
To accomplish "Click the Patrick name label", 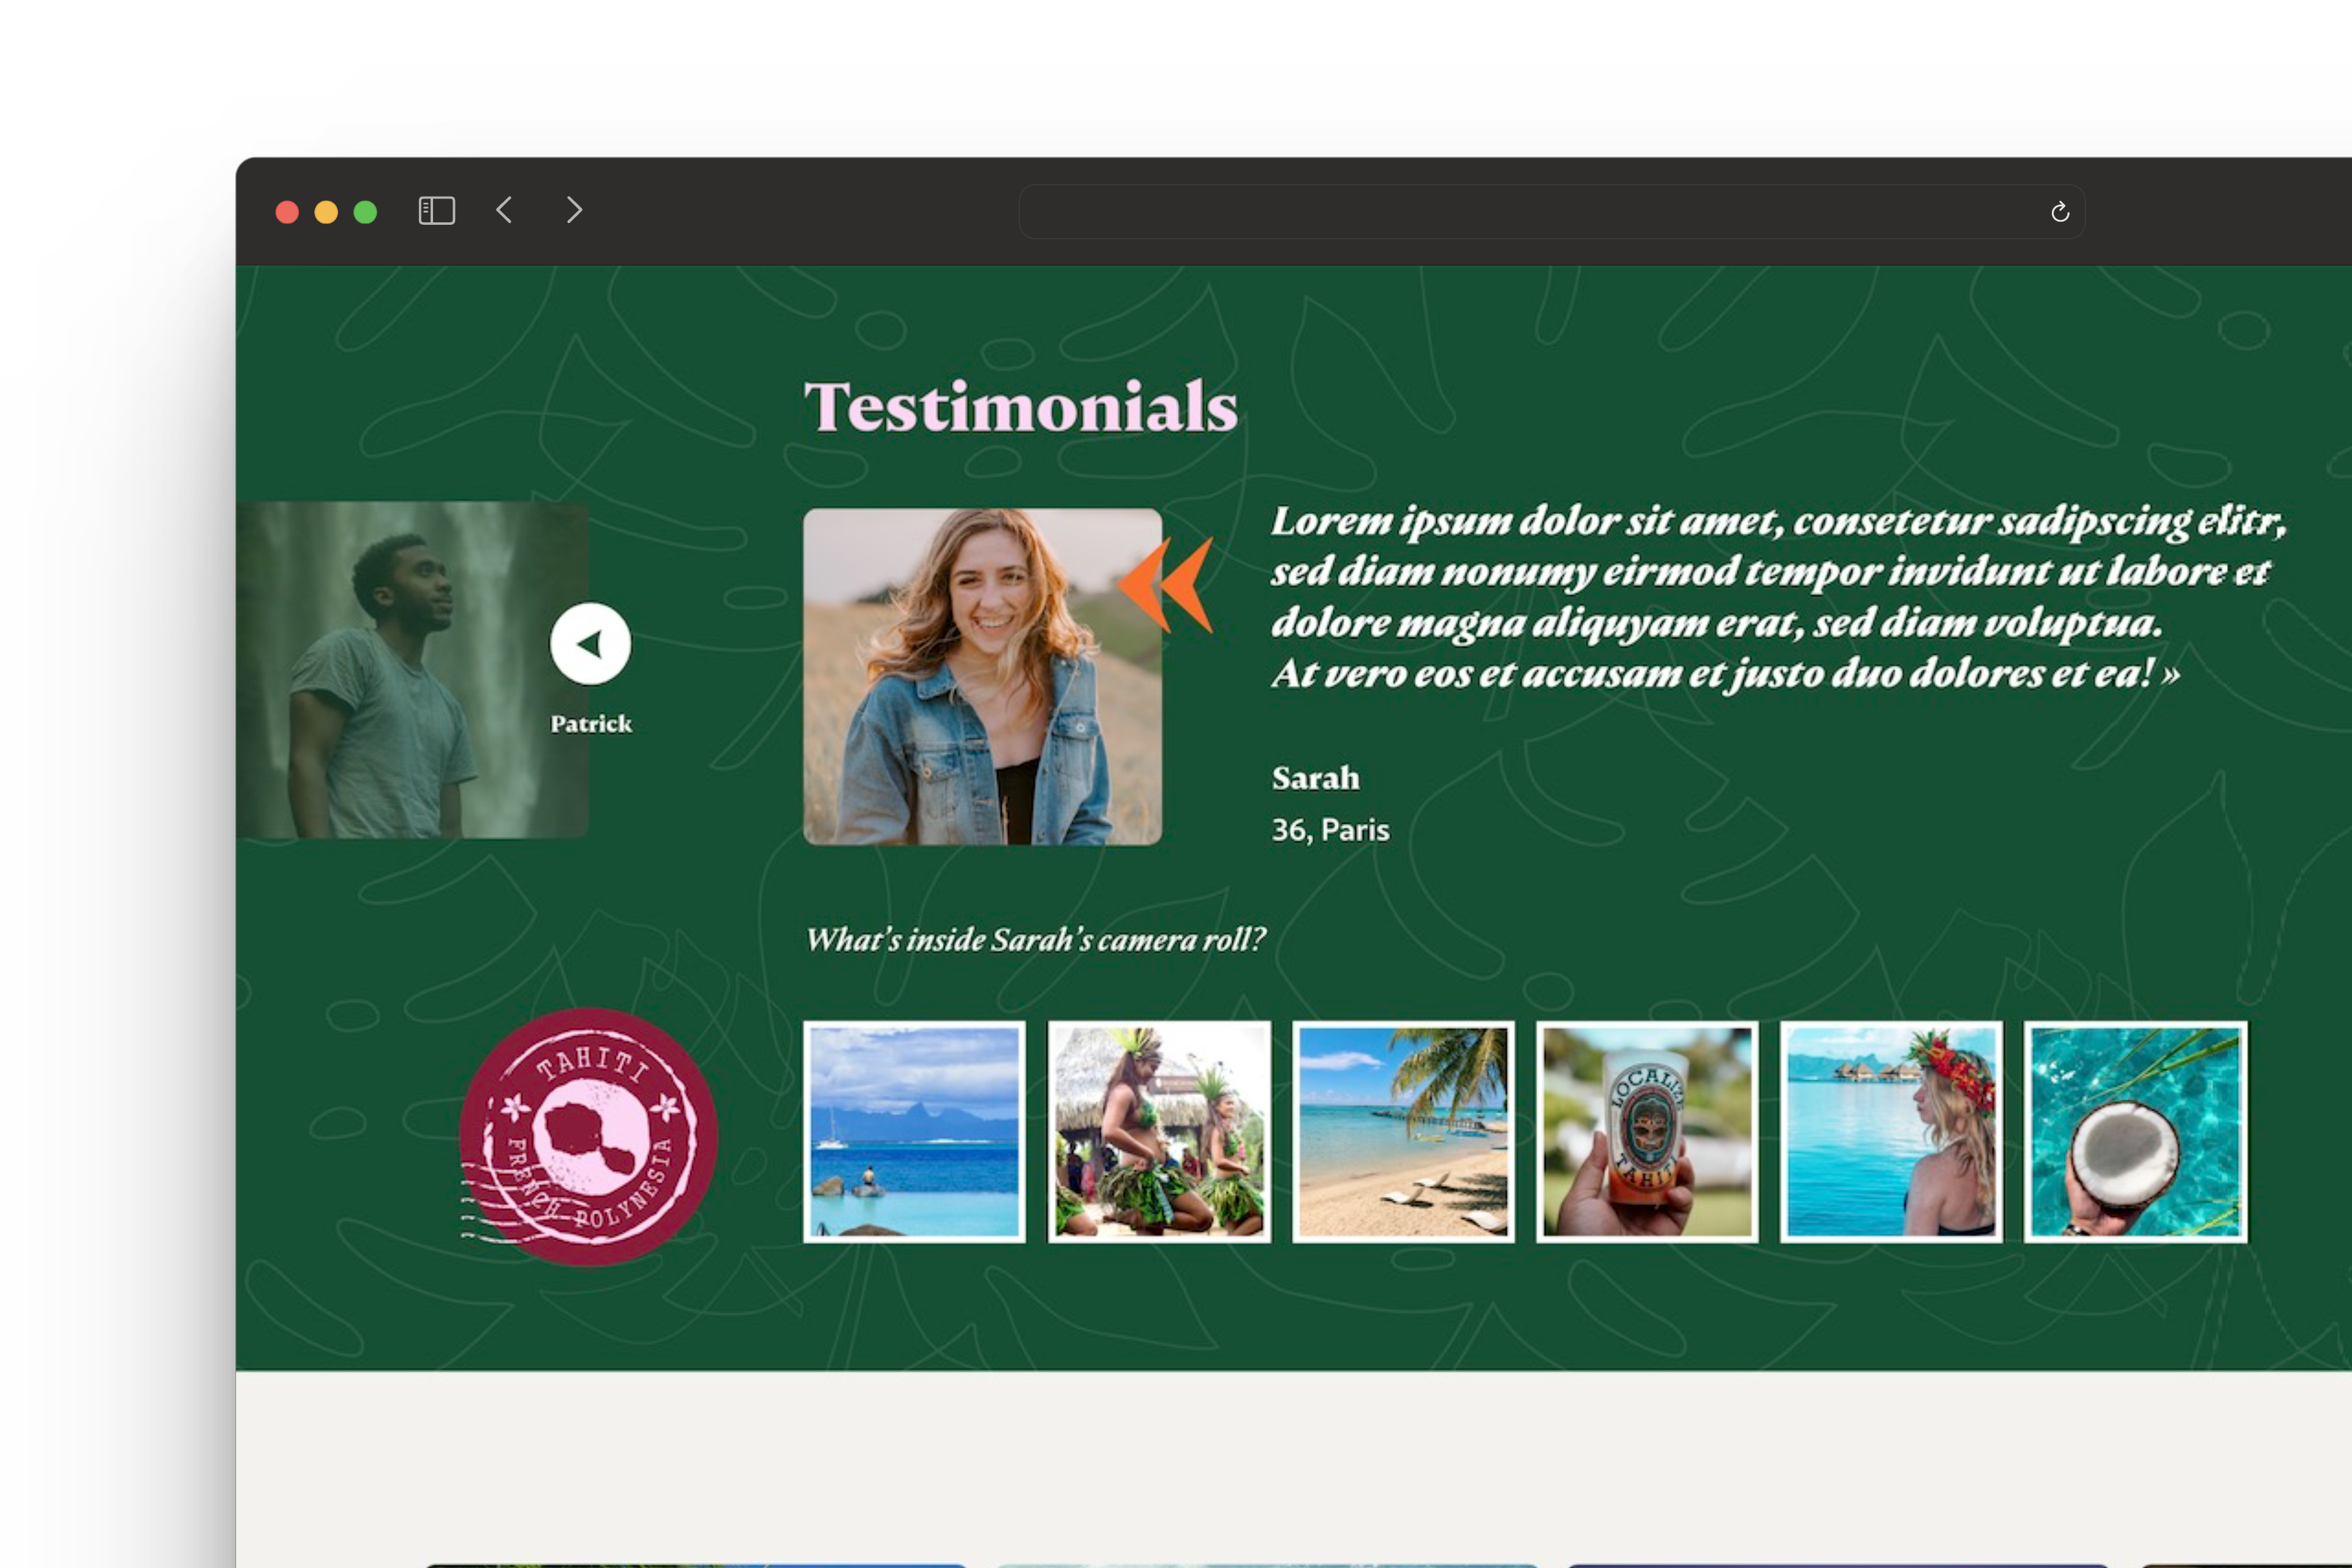I will pyautogui.click(x=590, y=724).
